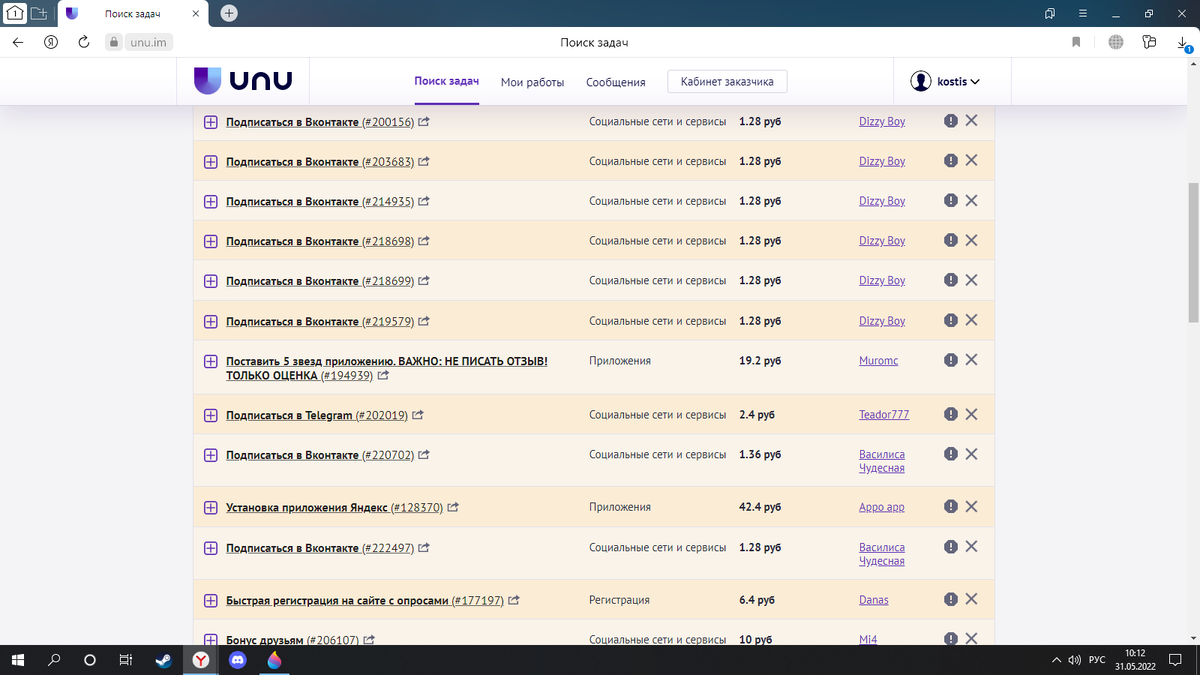Open system volume icon in tray
Viewport: 1200px width, 675px height.
(1075, 660)
